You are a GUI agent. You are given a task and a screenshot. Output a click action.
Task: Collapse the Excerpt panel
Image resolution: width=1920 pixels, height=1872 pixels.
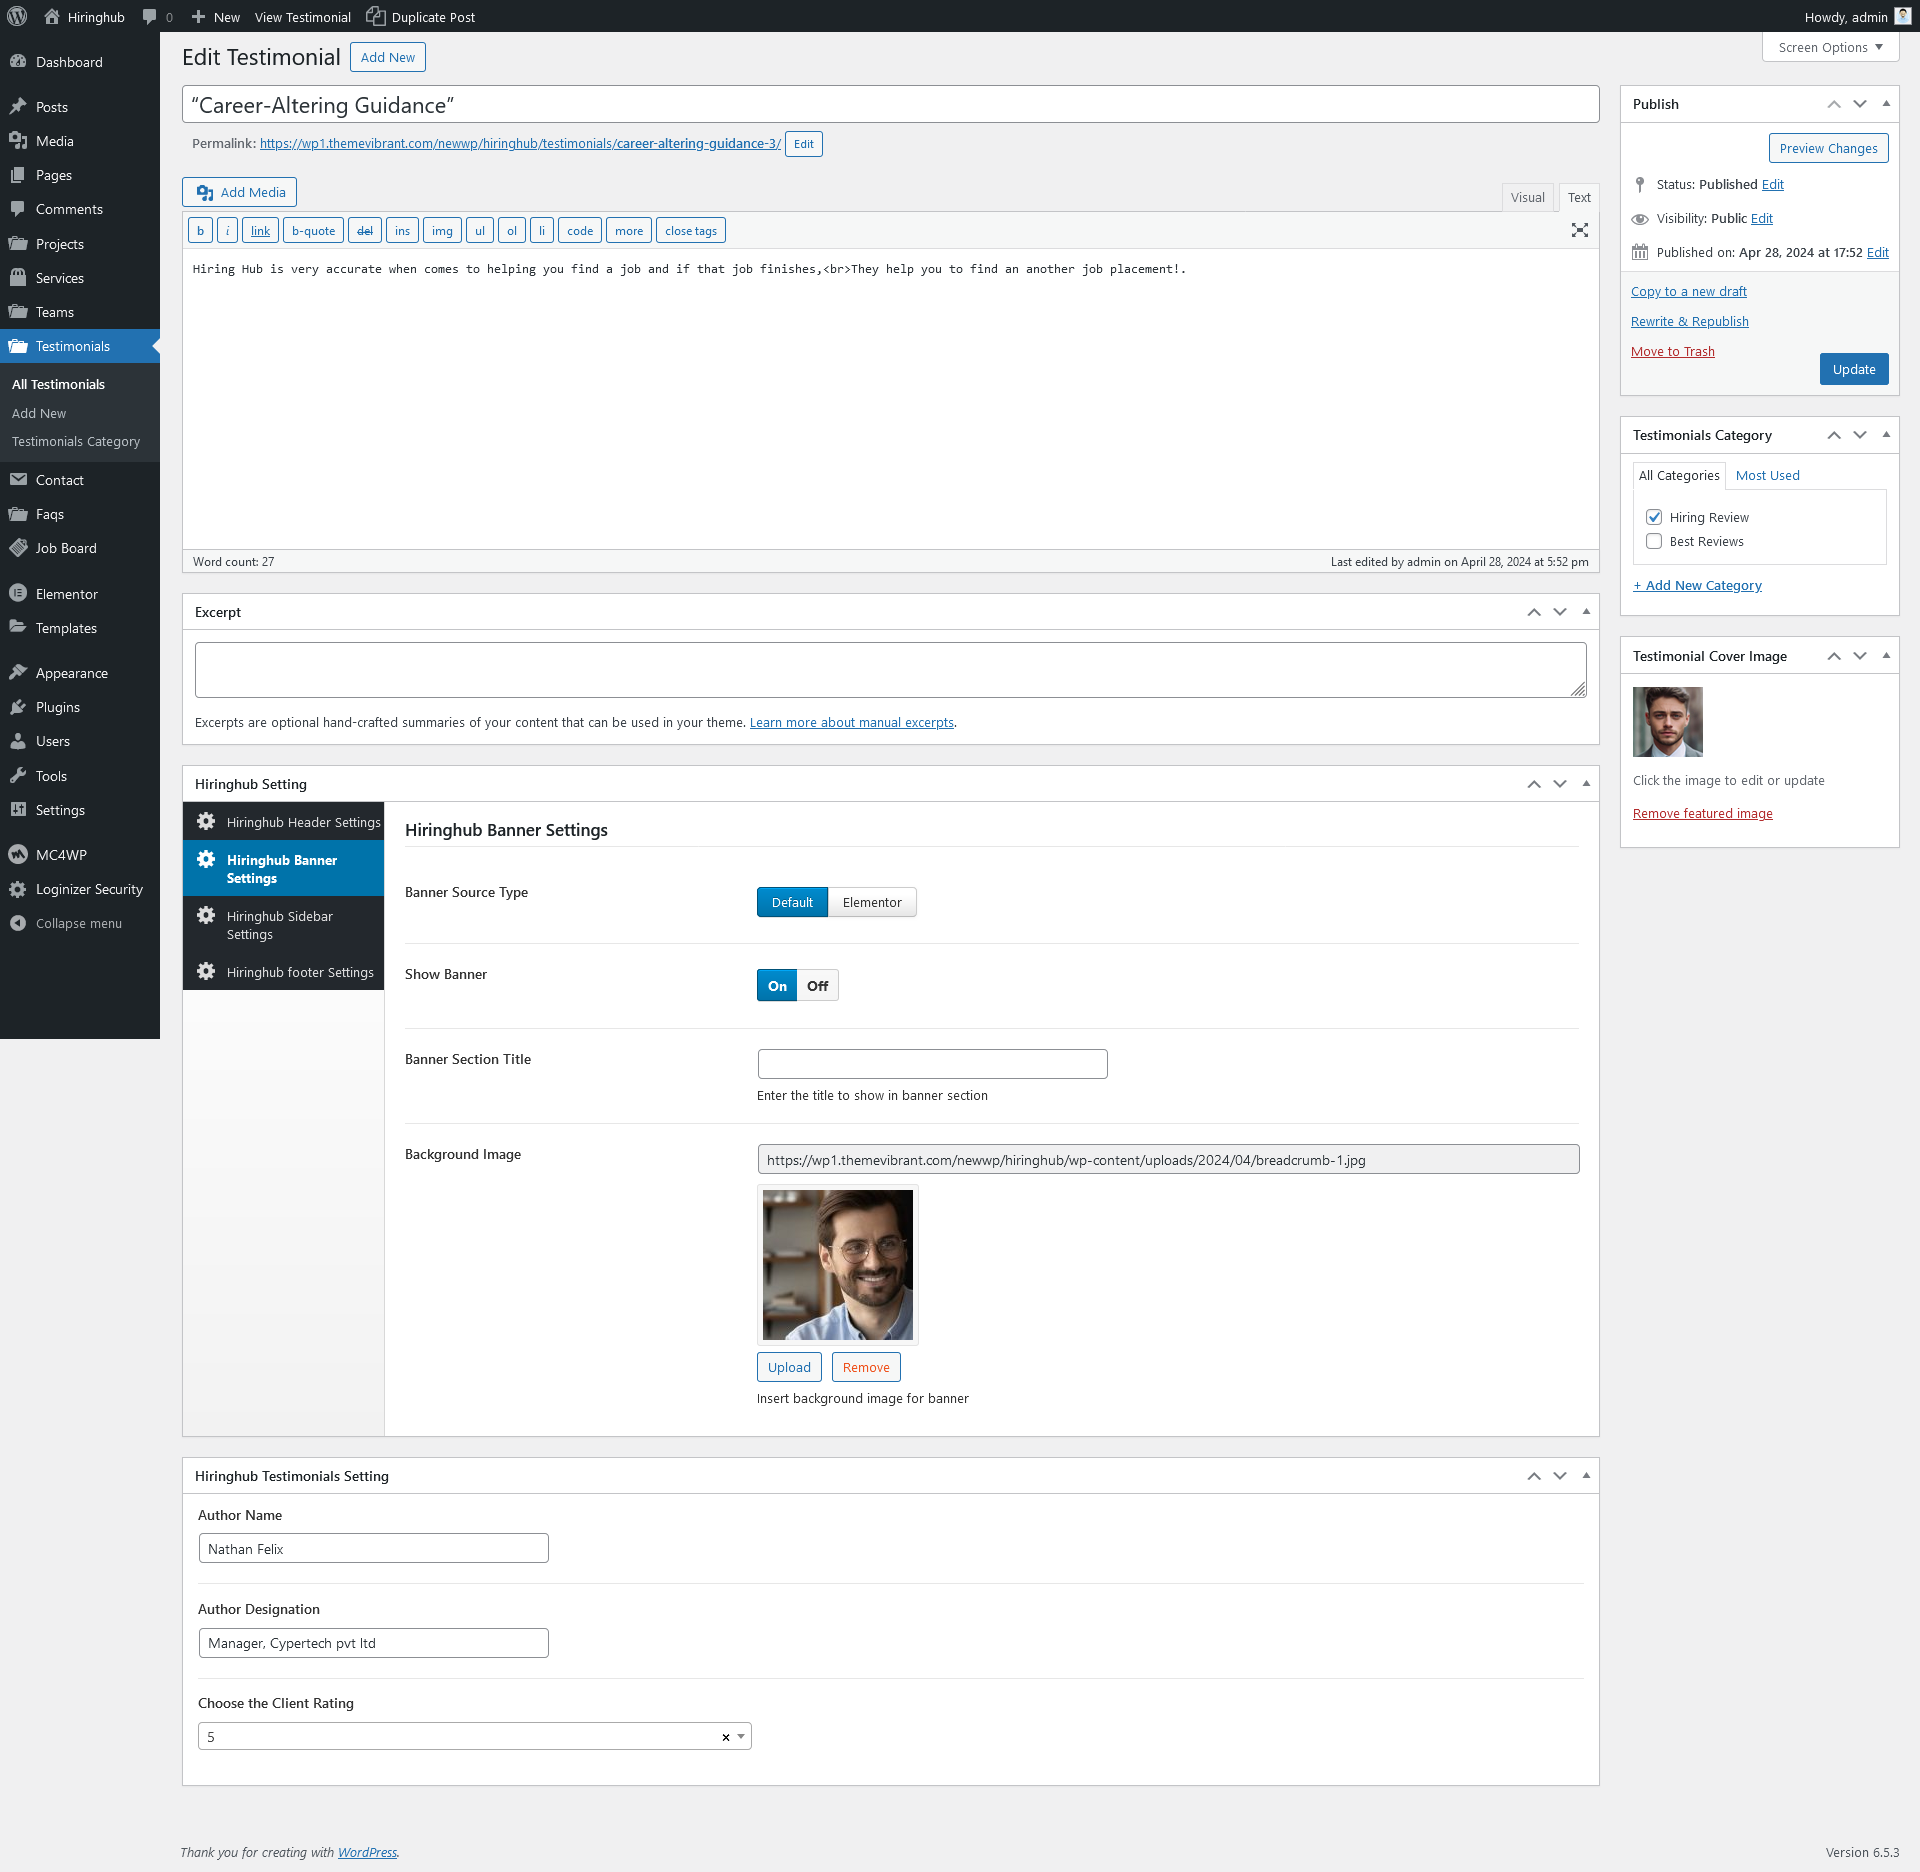pyautogui.click(x=1586, y=612)
